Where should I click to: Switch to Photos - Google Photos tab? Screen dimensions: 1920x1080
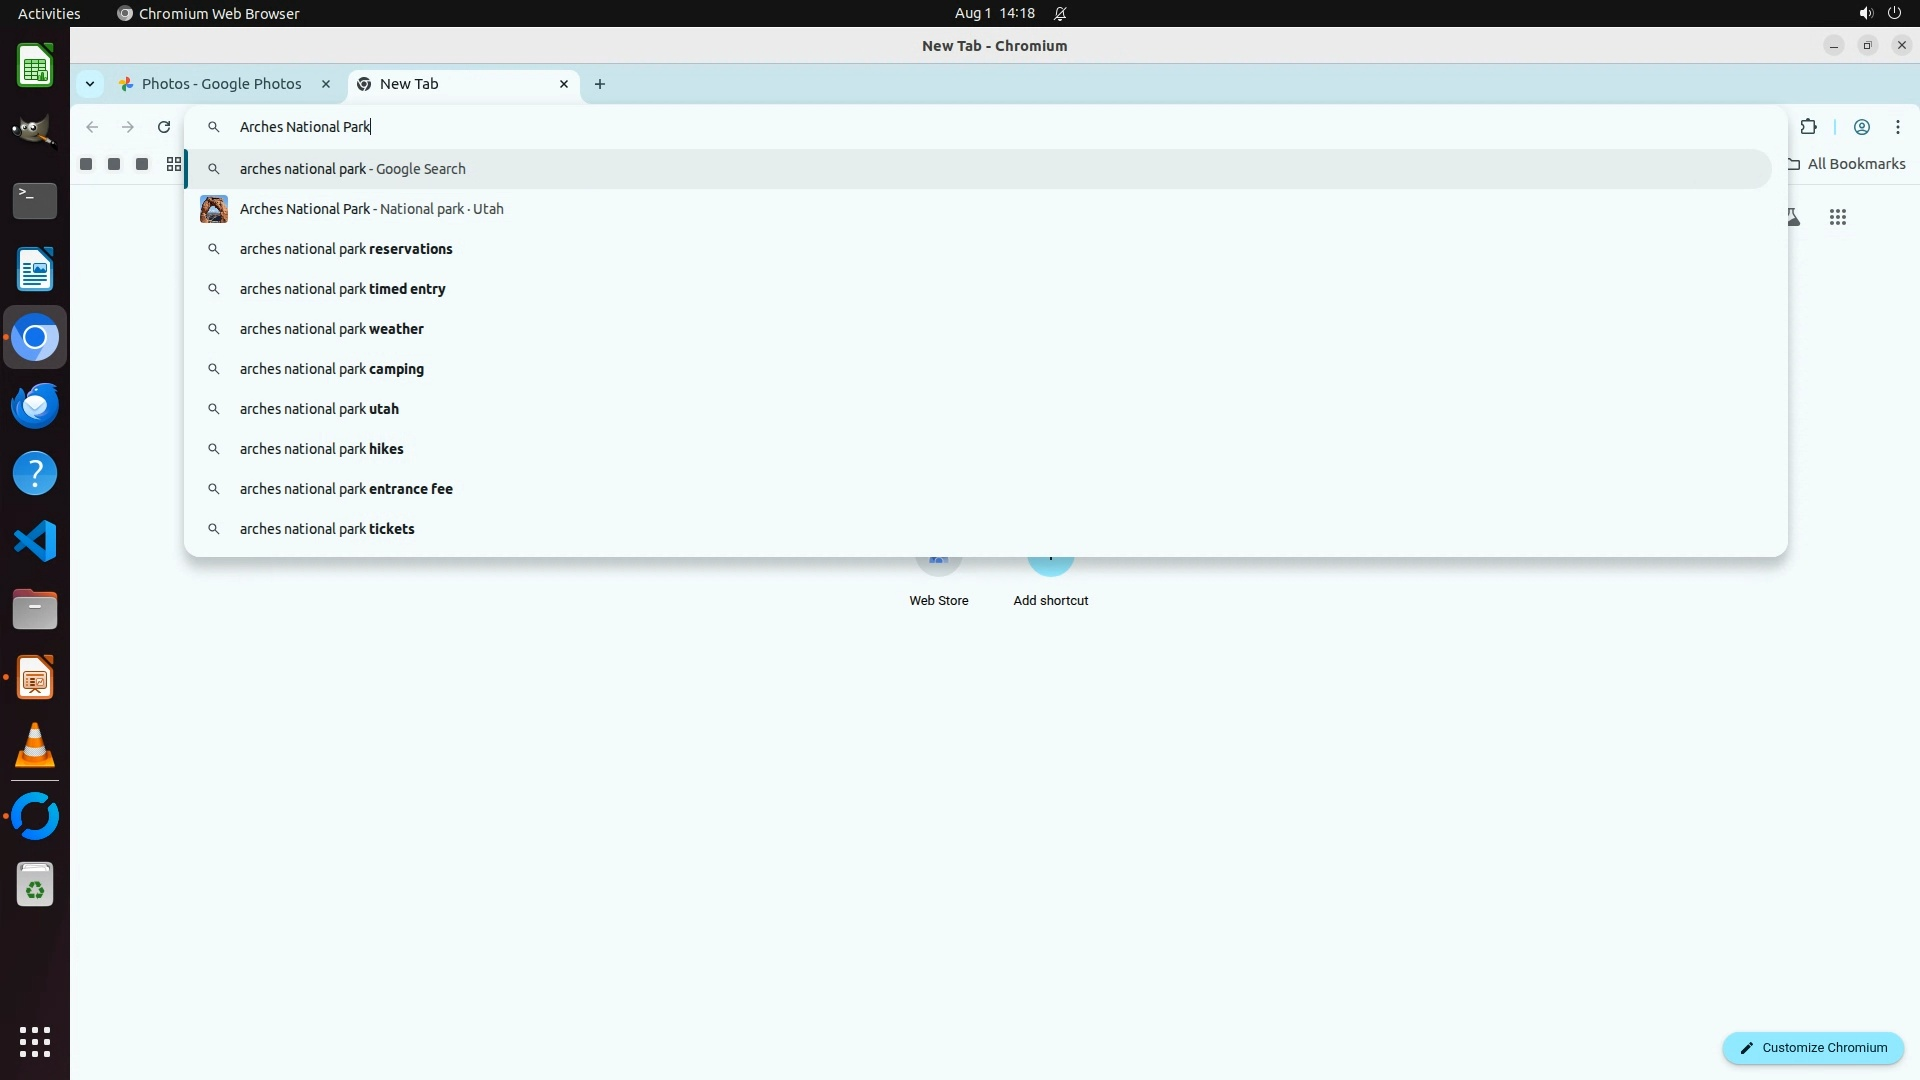pyautogui.click(x=221, y=84)
